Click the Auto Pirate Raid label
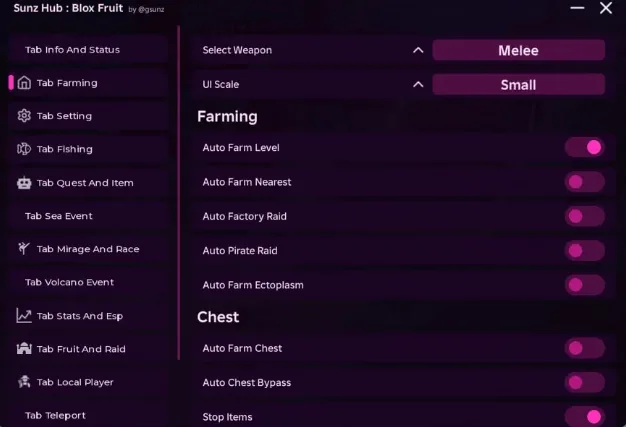This screenshot has height=427, width=626. pos(240,251)
